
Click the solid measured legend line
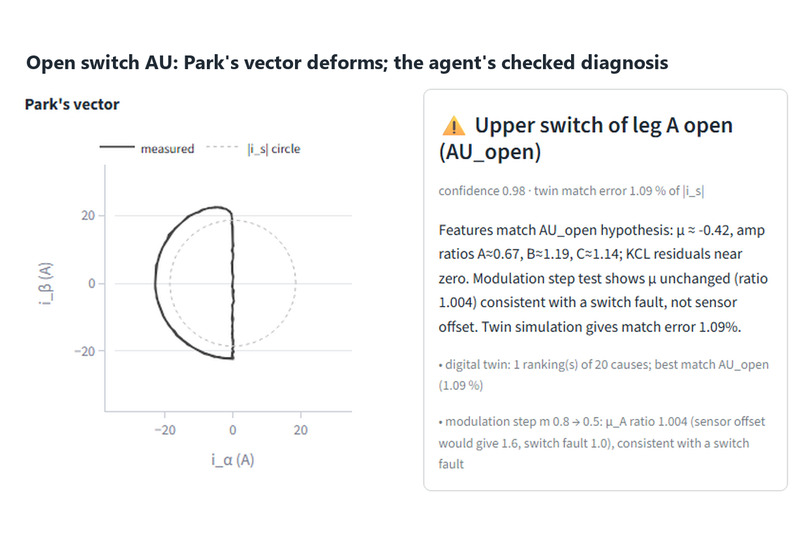click(x=117, y=147)
